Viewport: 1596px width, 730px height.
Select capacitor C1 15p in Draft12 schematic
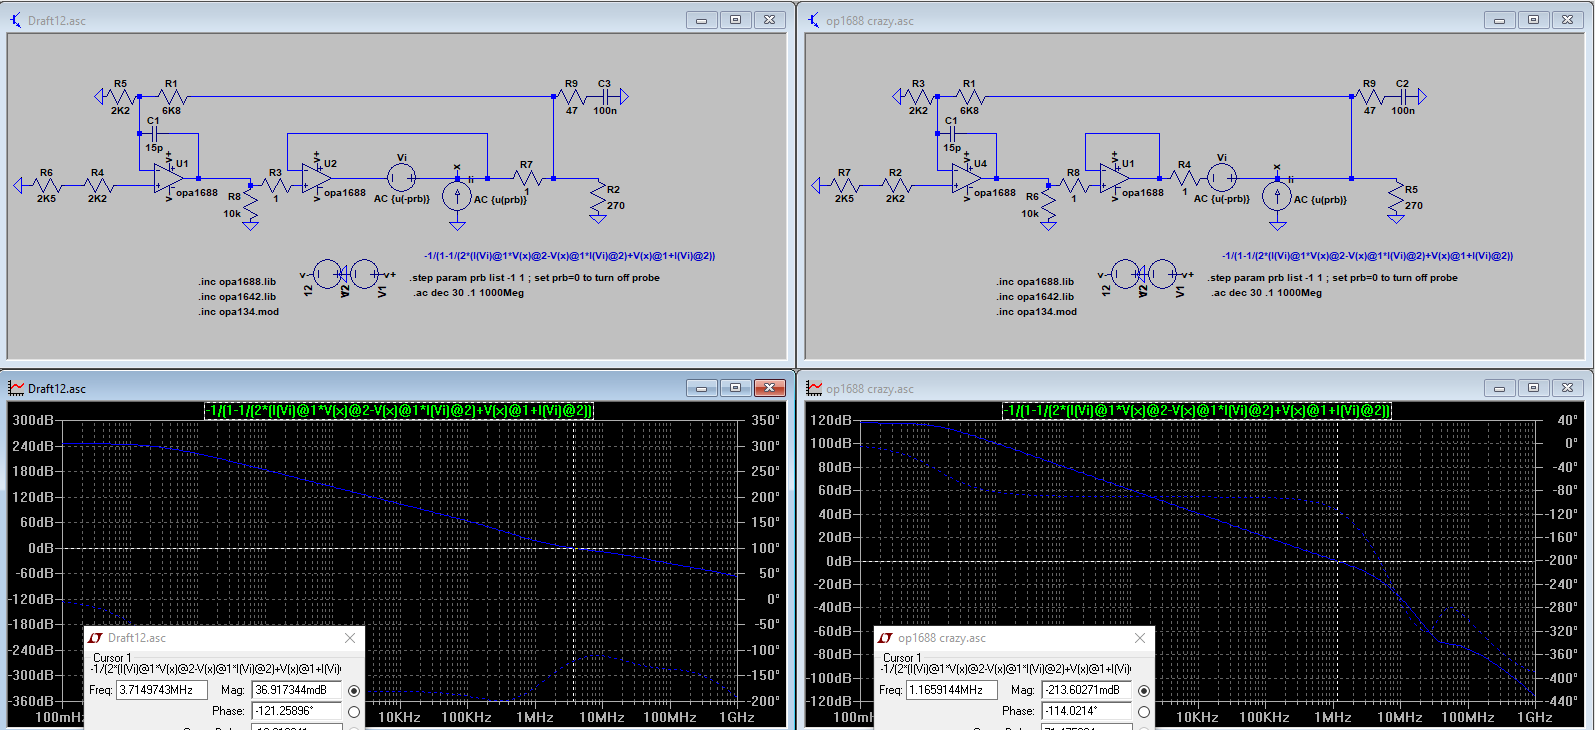coord(153,134)
